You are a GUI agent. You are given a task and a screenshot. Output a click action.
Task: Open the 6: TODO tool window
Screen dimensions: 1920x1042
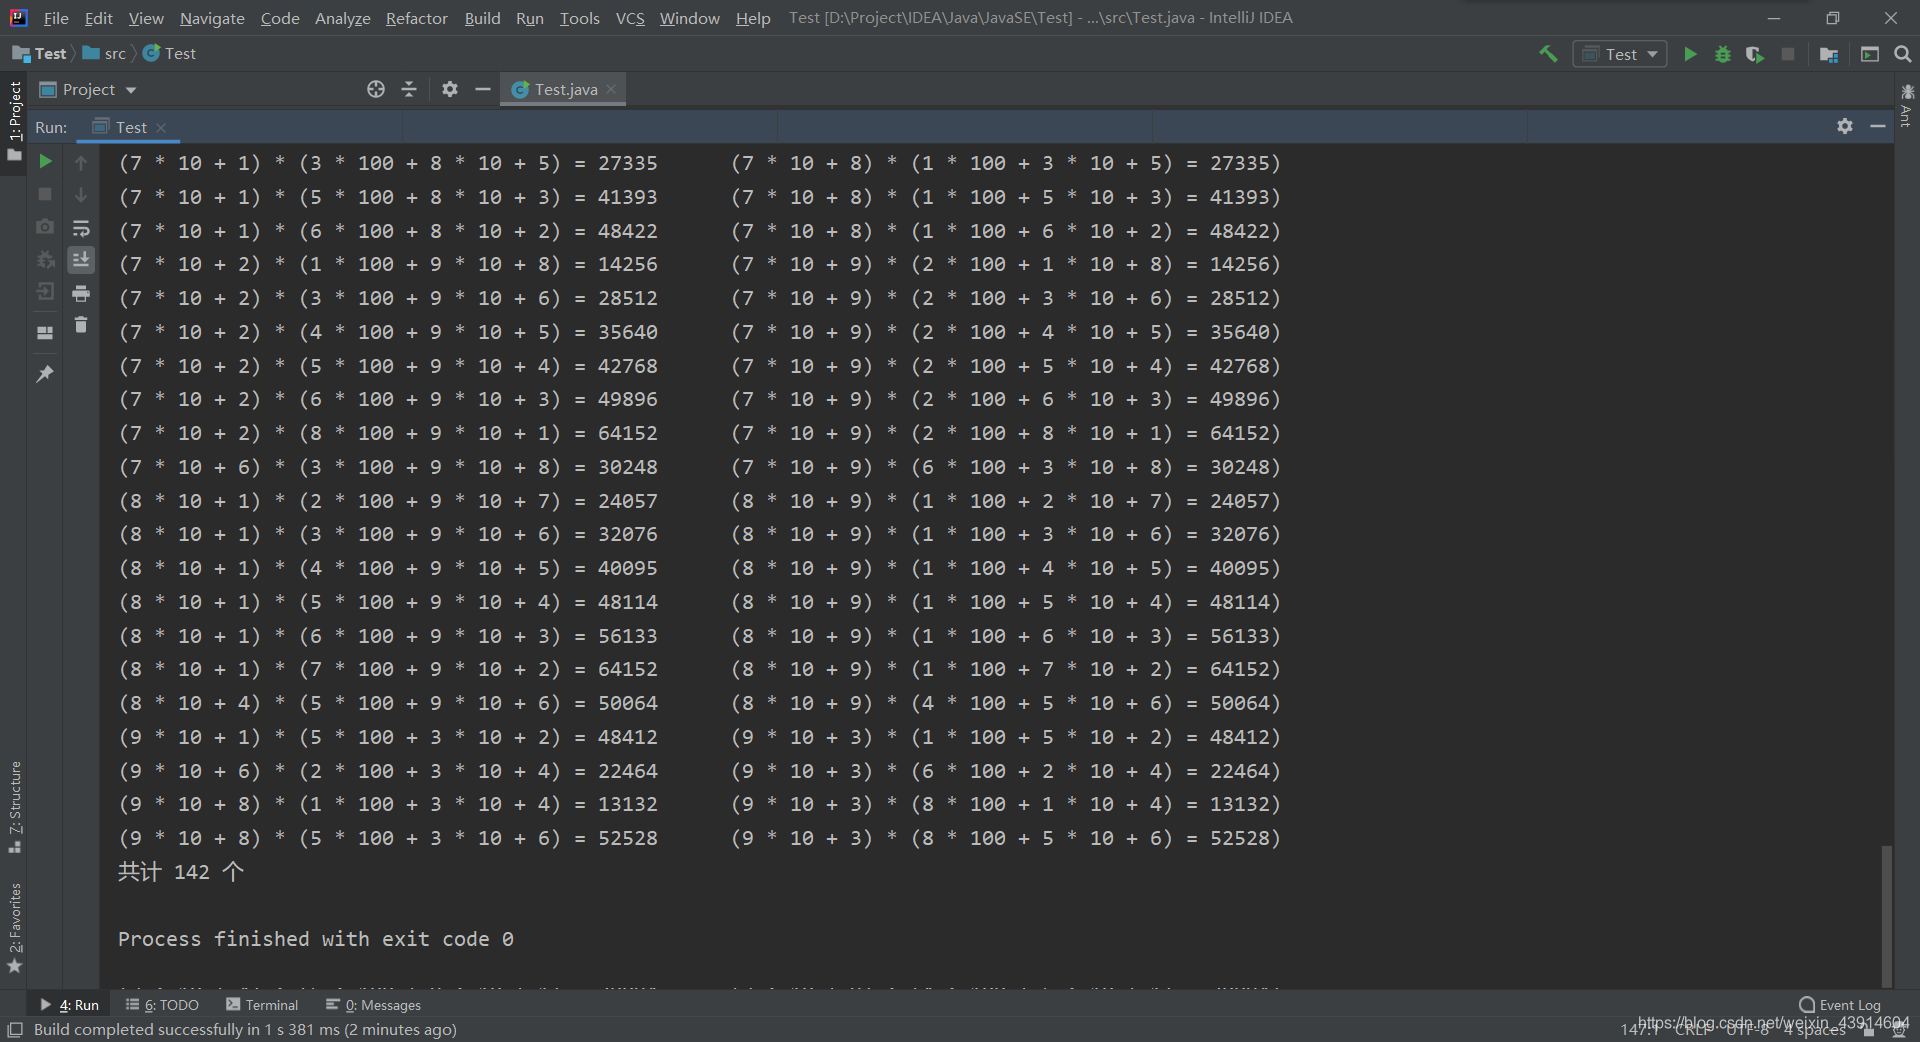162,1005
